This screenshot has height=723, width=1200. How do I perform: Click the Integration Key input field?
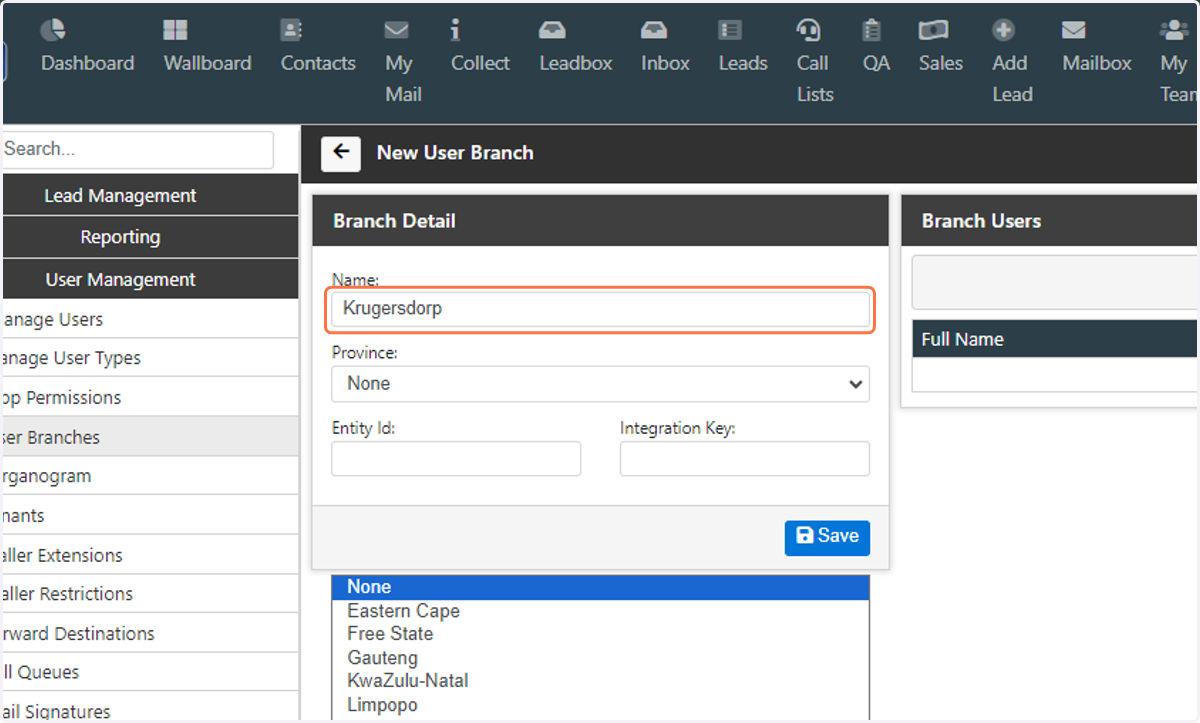click(x=745, y=458)
